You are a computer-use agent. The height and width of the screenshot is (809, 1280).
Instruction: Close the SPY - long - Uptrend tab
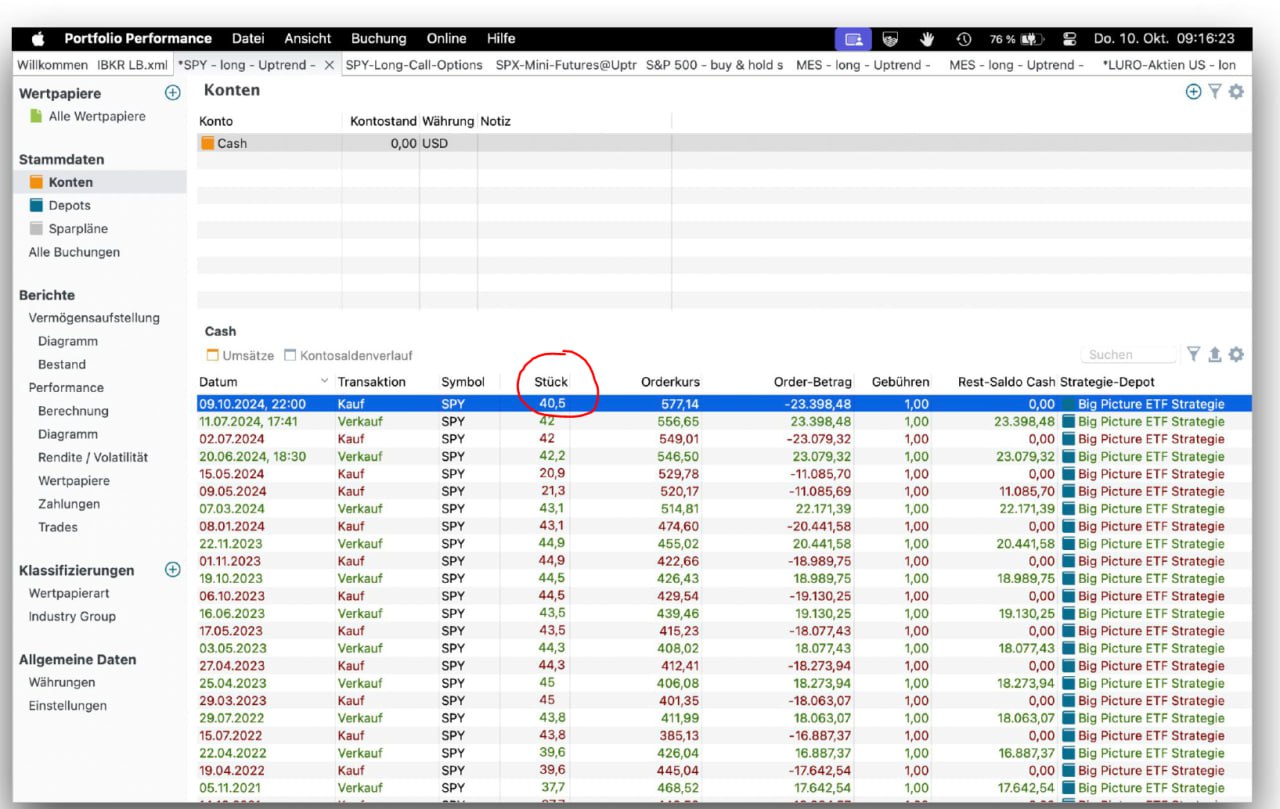point(329,65)
